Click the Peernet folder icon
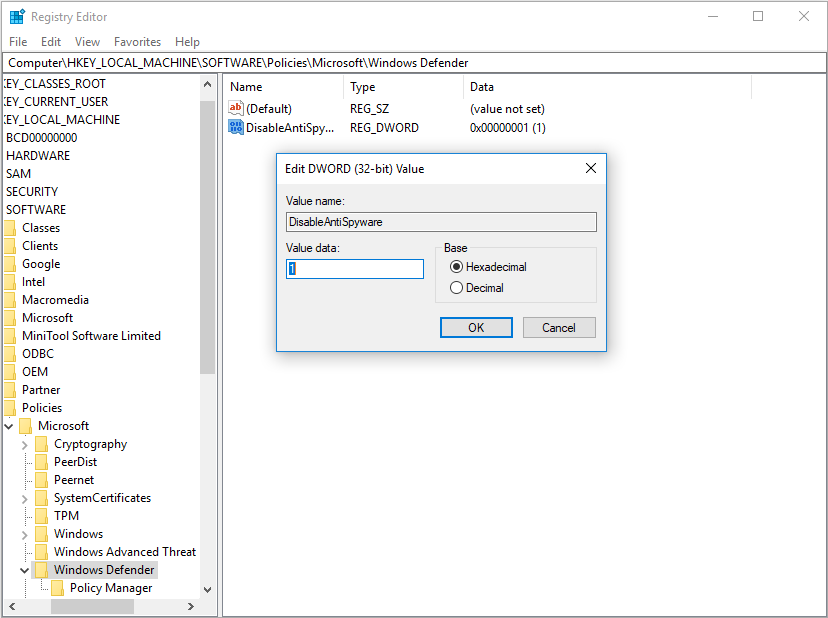 41,480
